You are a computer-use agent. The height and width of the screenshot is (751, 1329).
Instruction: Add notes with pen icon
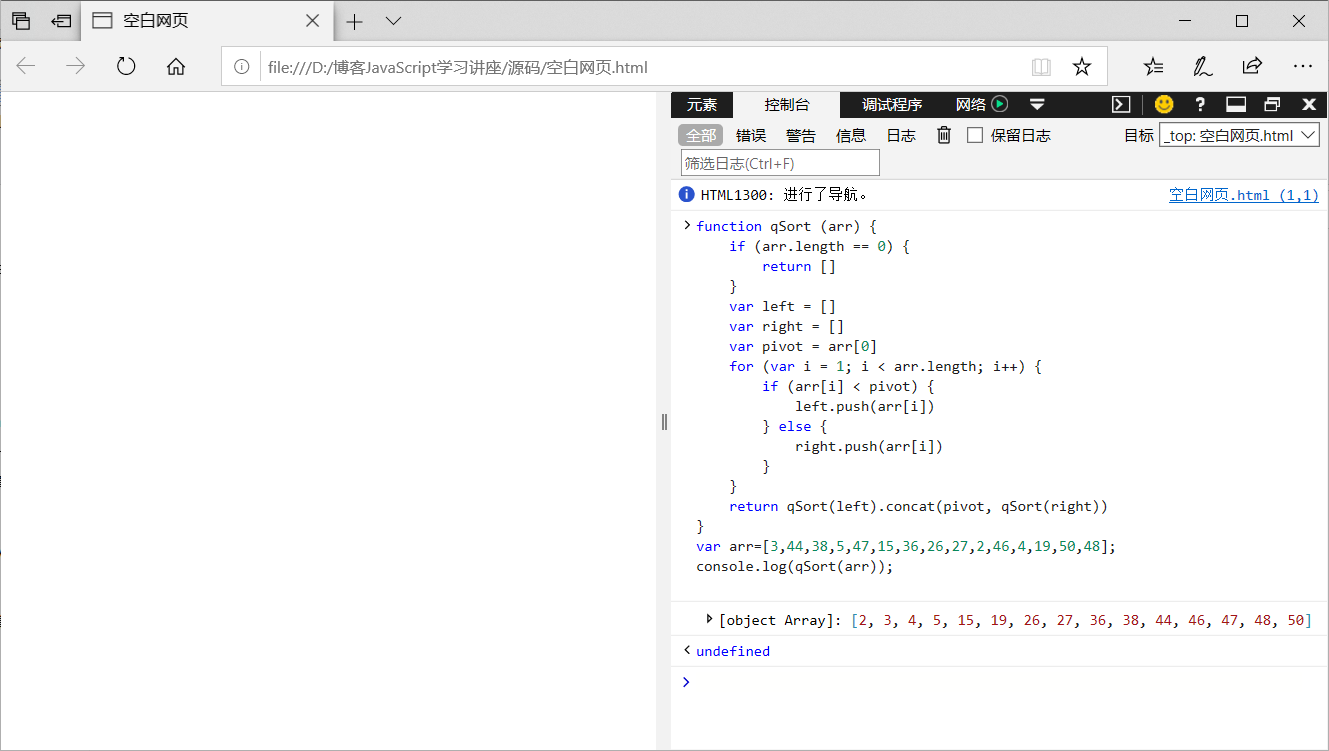click(1203, 67)
